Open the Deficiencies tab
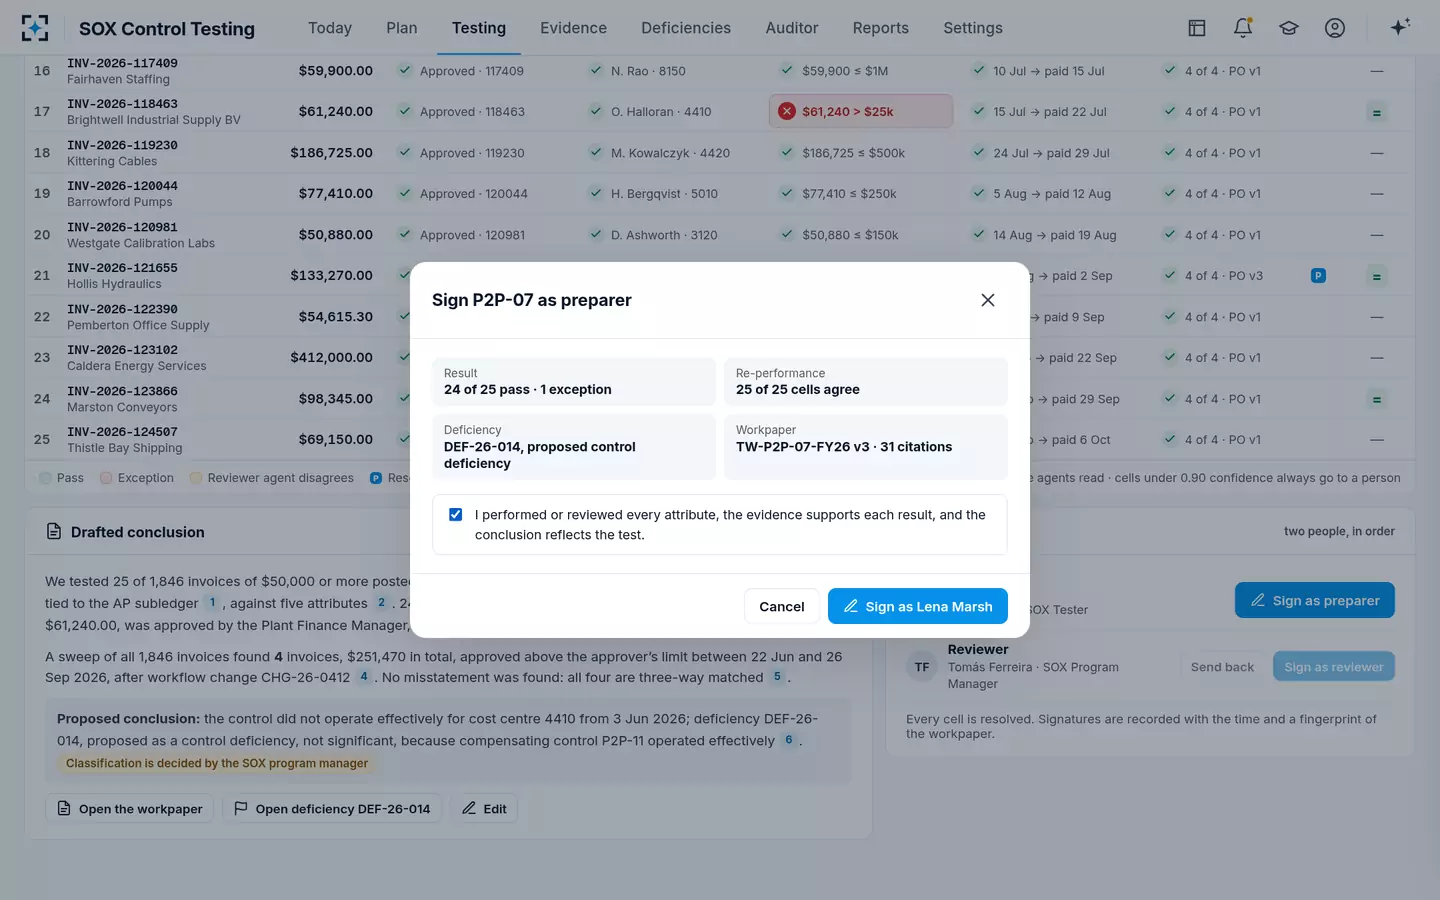Viewport: 1440px width, 900px height. point(686,28)
